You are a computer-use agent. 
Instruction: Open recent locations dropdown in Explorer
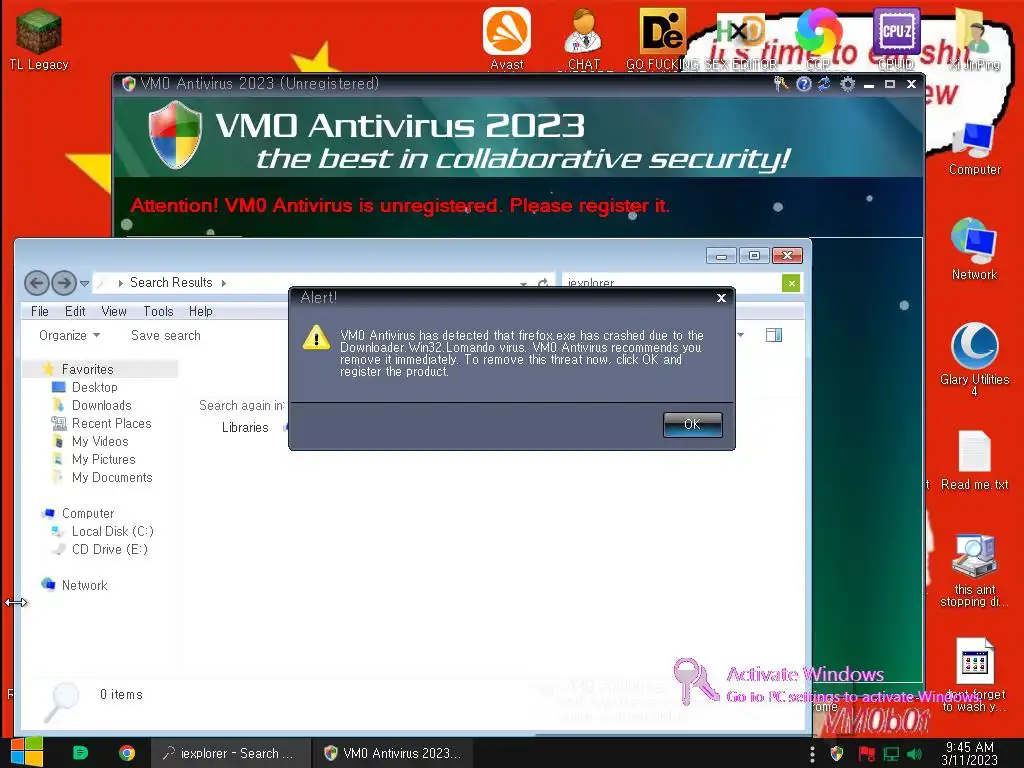pos(84,283)
